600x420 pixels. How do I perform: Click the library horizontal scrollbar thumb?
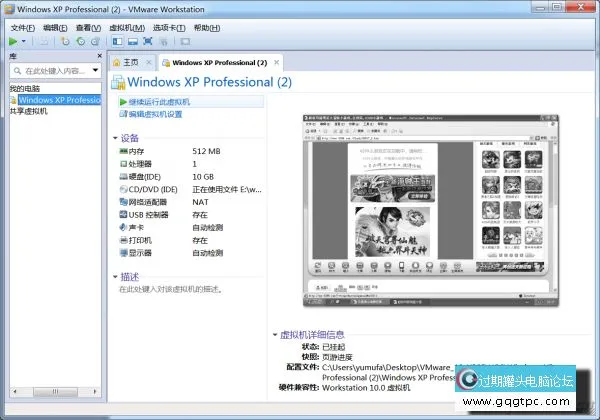point(55,391)
